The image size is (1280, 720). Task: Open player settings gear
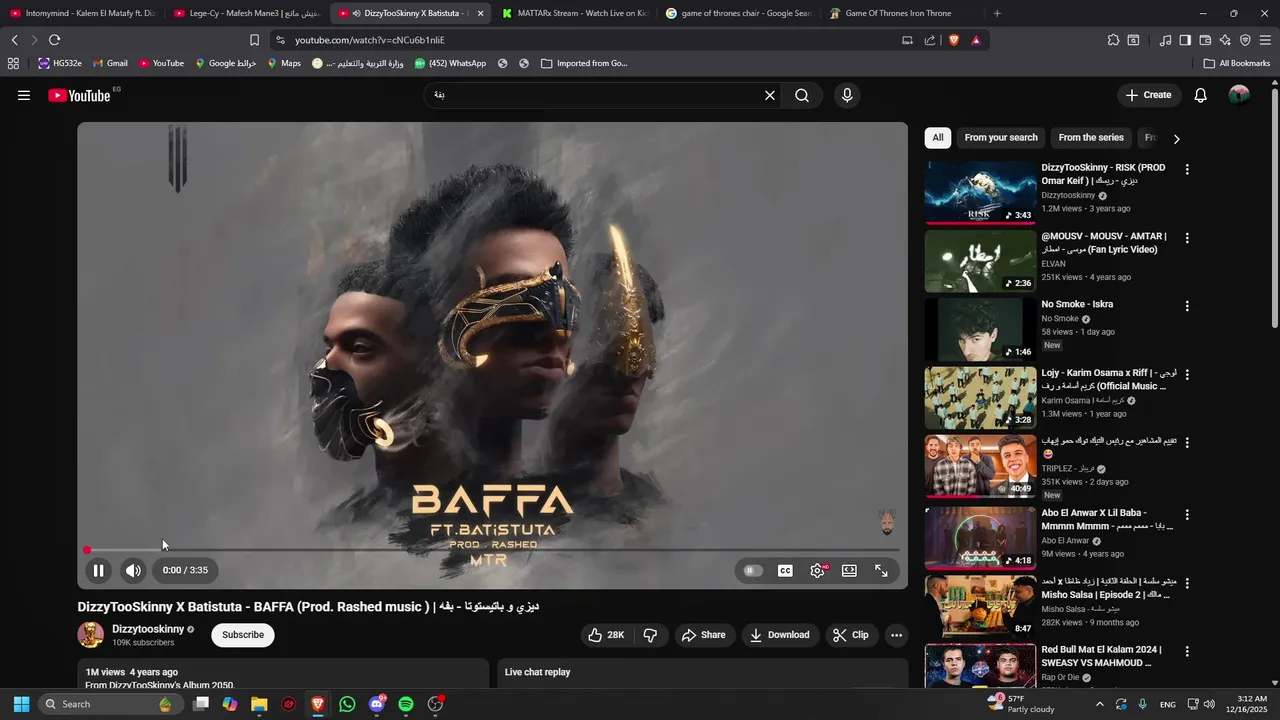tap(818, 570)
